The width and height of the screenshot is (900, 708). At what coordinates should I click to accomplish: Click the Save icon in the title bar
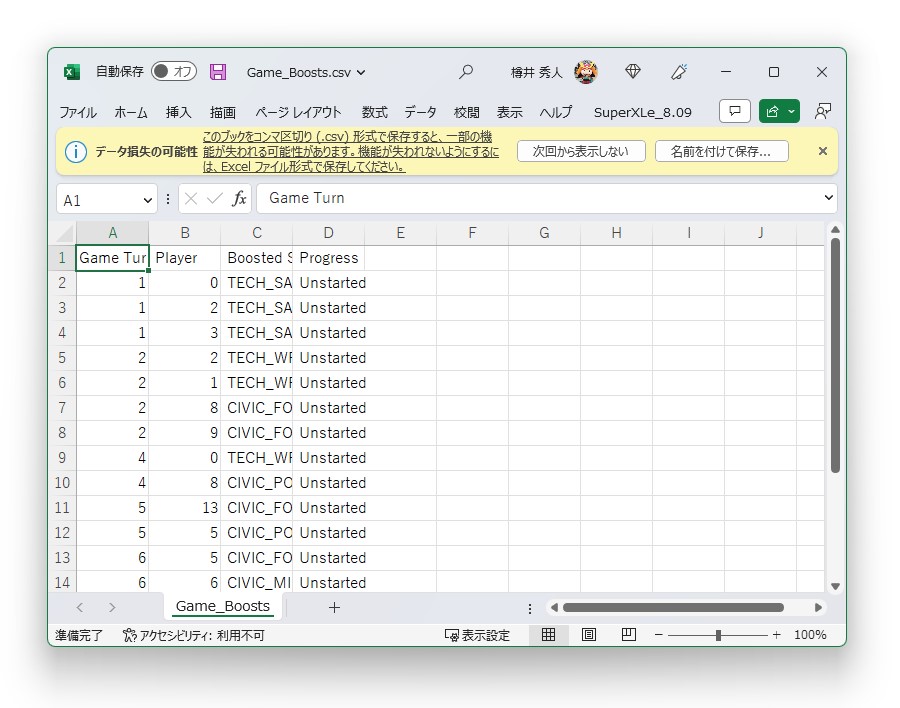[x=218, y=71]
